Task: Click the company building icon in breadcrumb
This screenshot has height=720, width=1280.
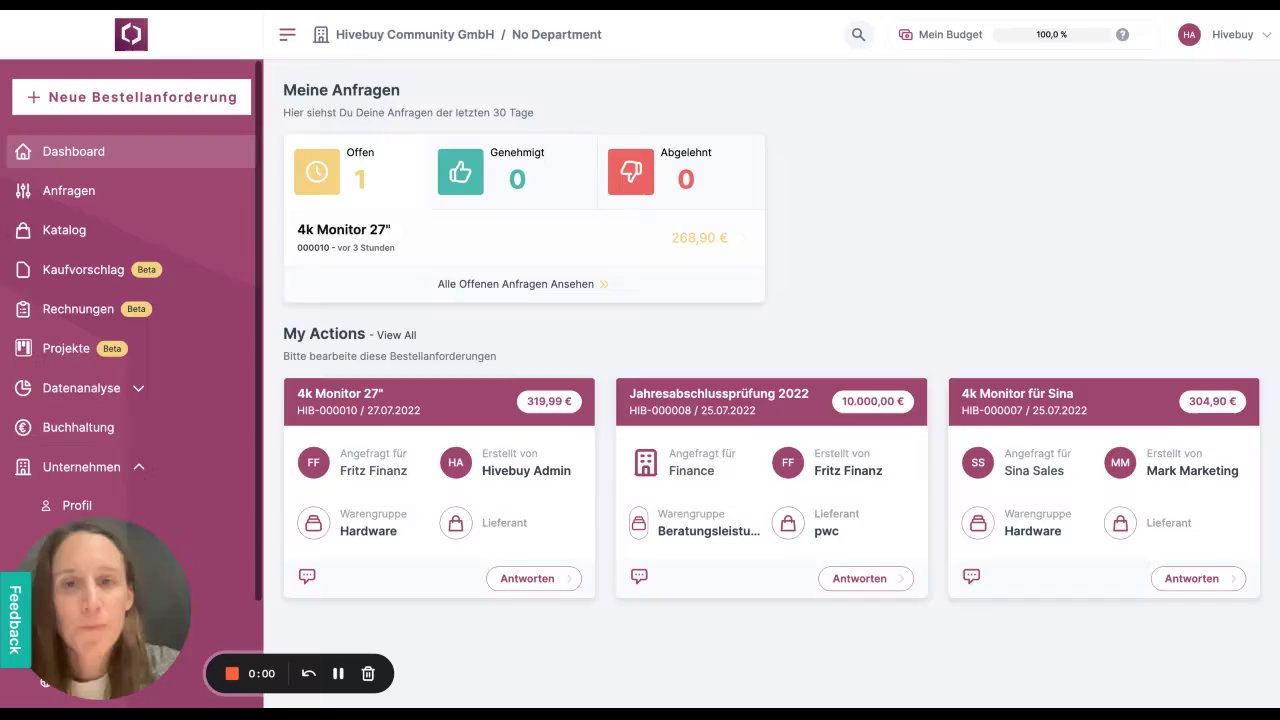Action: 321,34
